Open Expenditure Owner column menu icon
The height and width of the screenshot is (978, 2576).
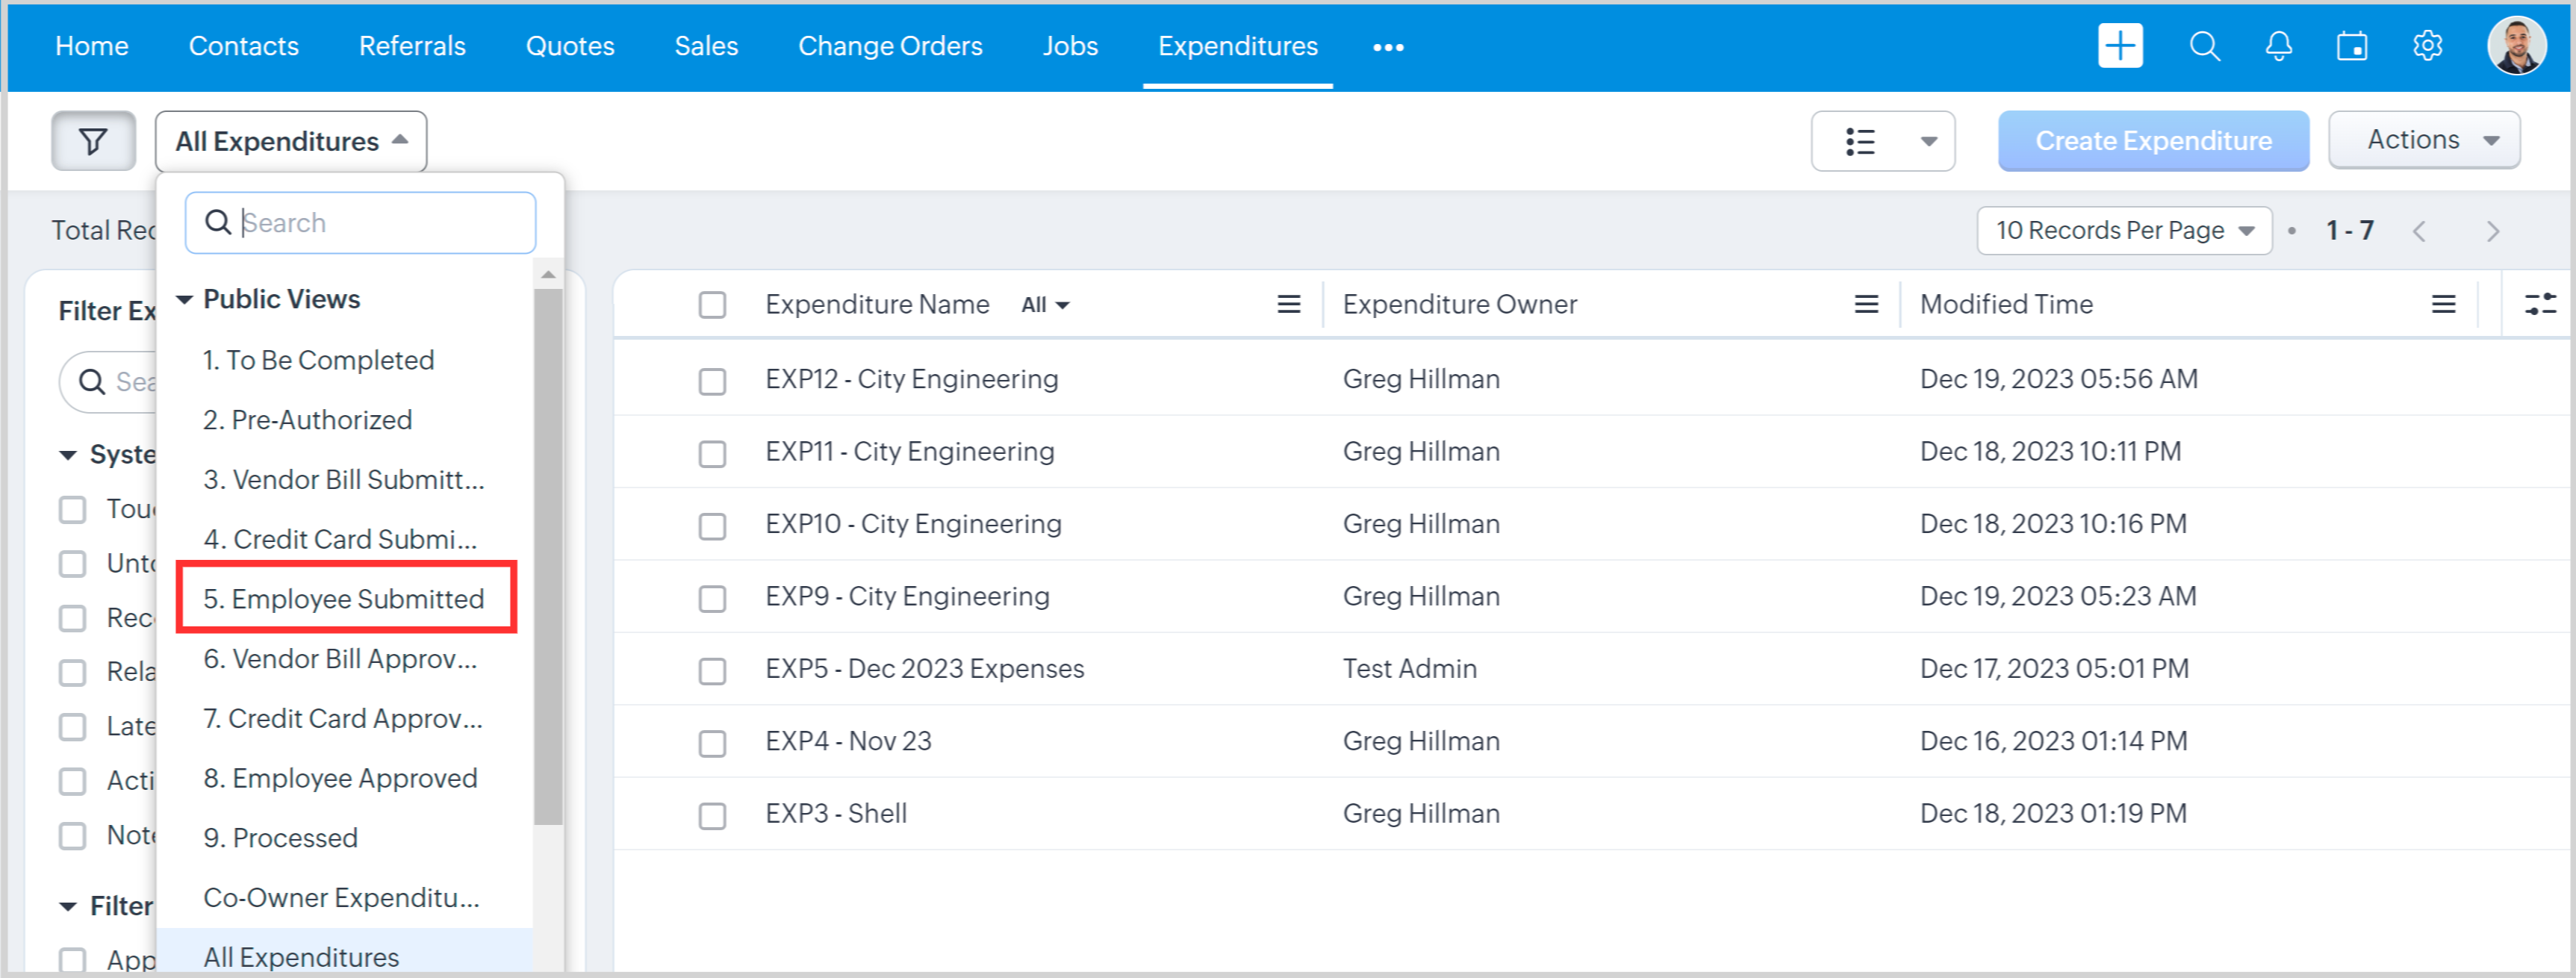[1865, 304]
